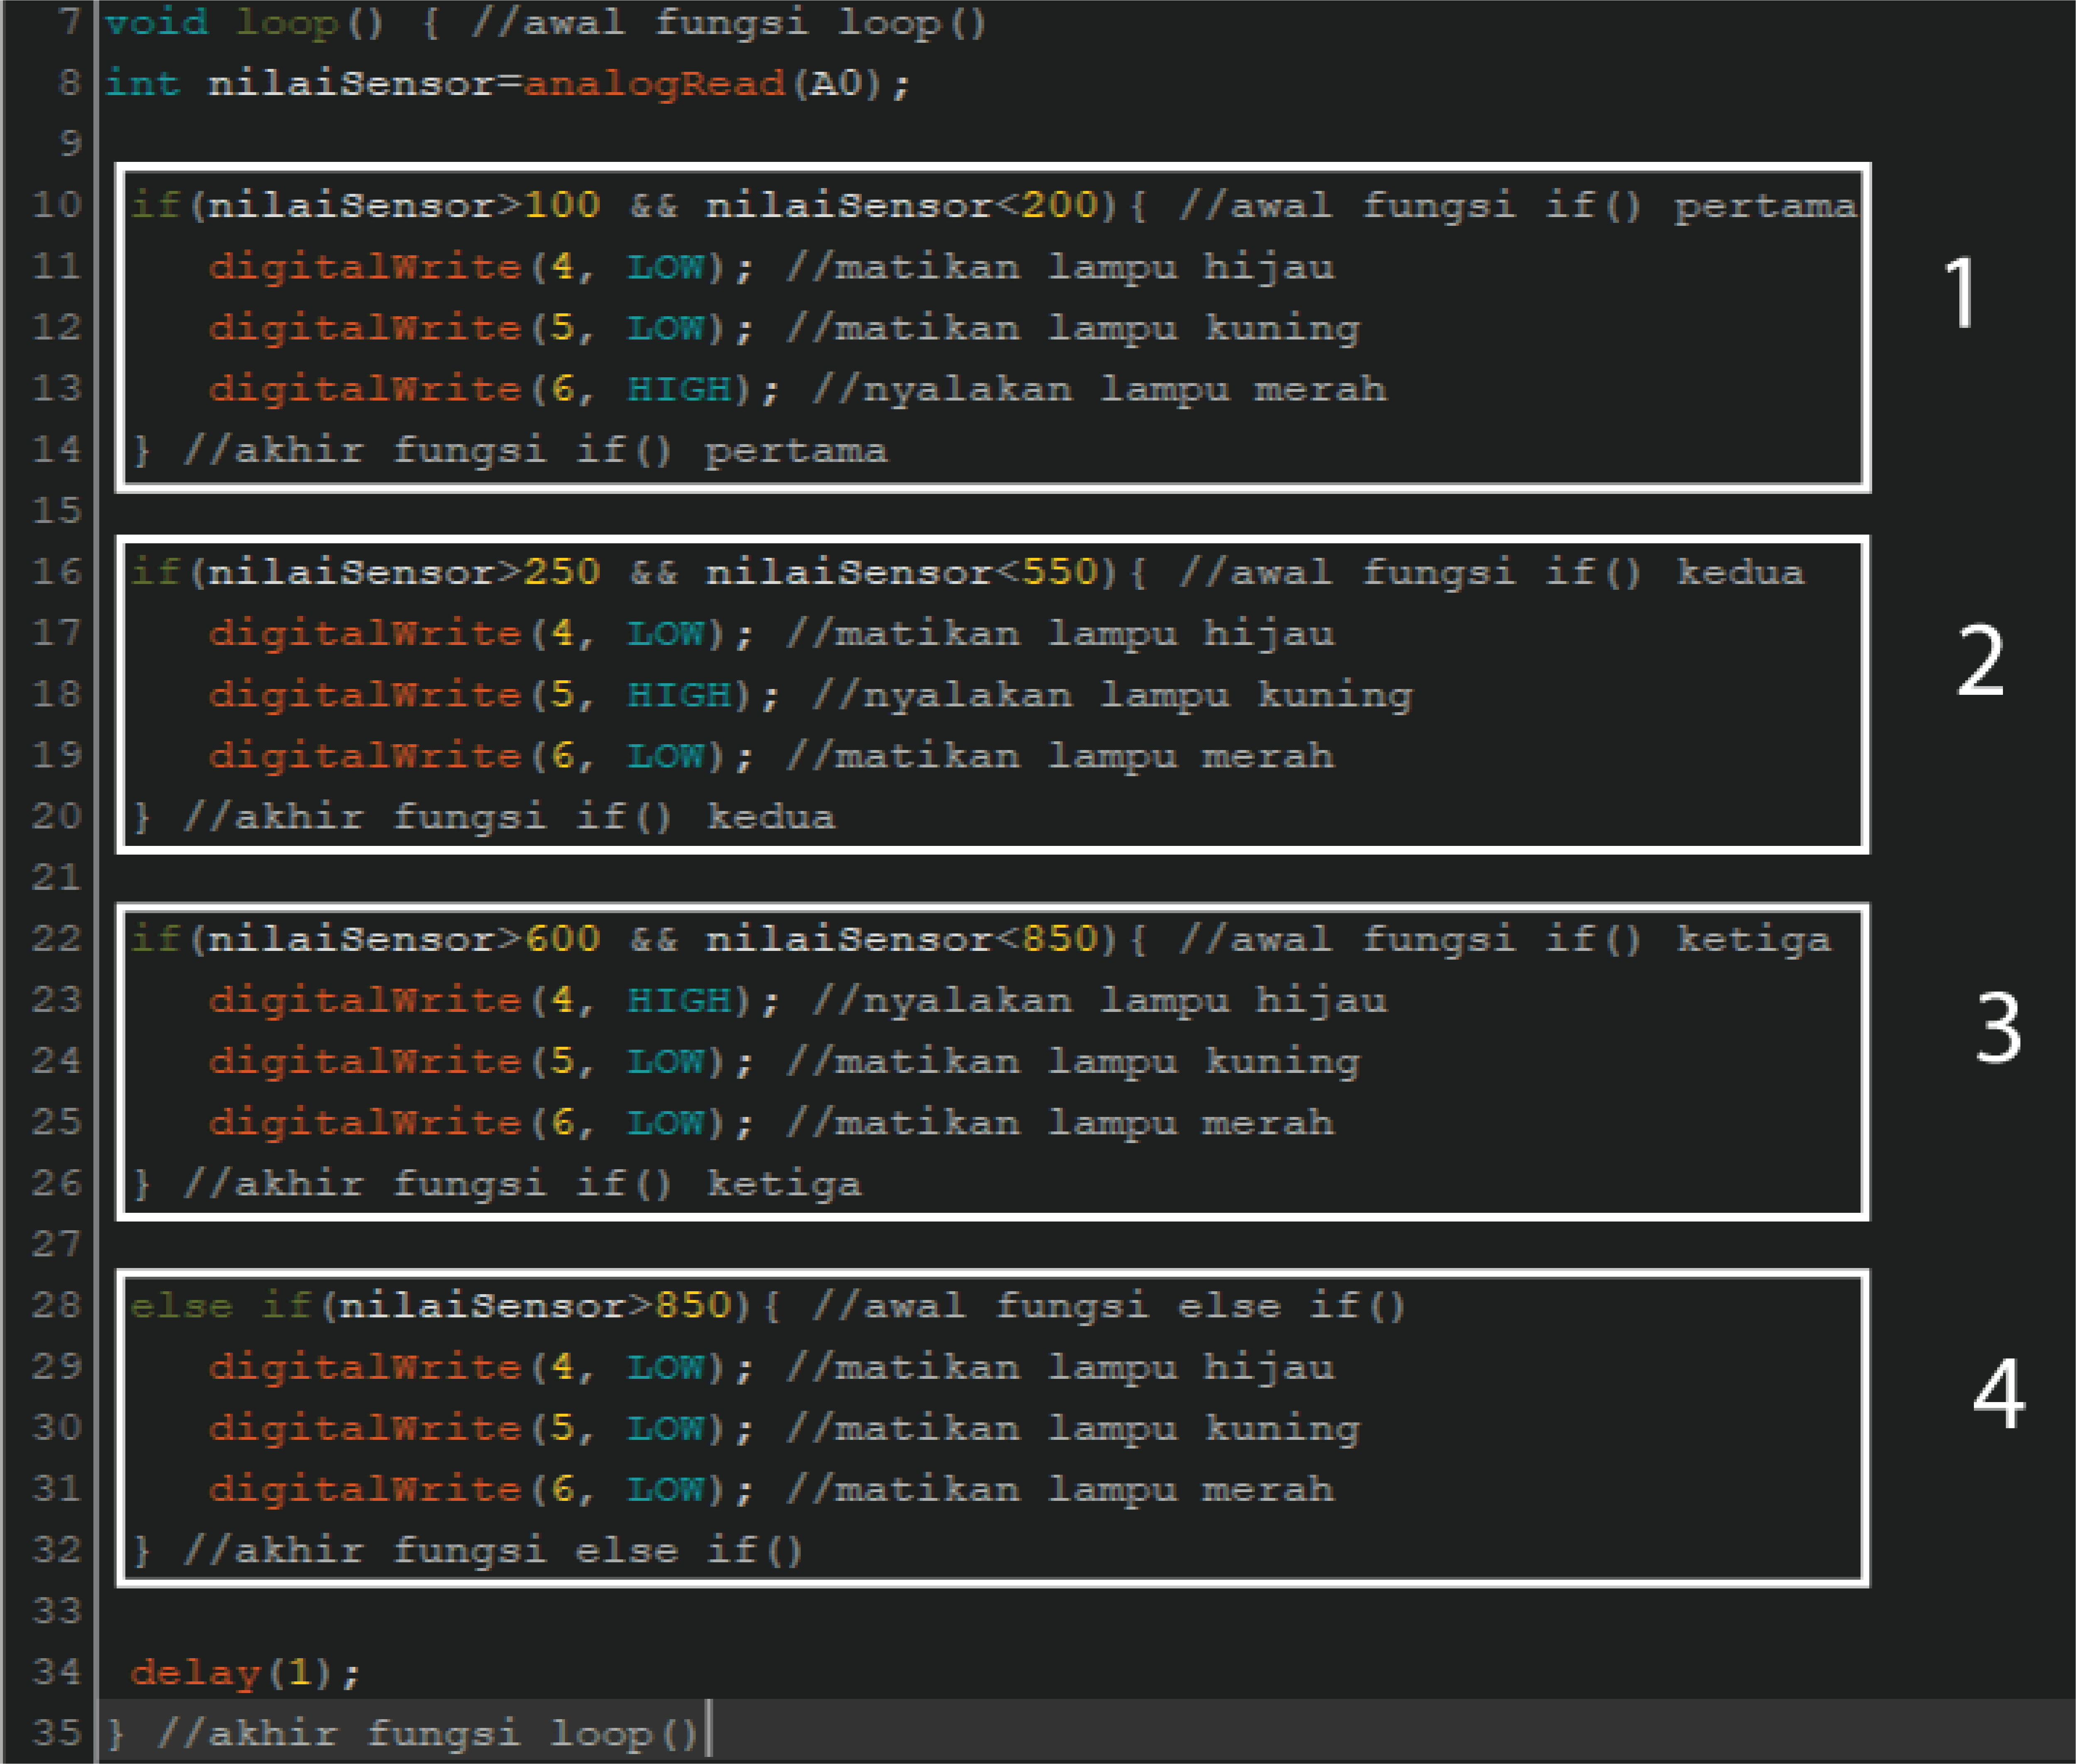Click line 18 'digitalWrite(5, HIGH);' nyalakan lampu kuning
Viewport: 2076px width, 1764px height.
pyautogui.click(x=493, y=695)
